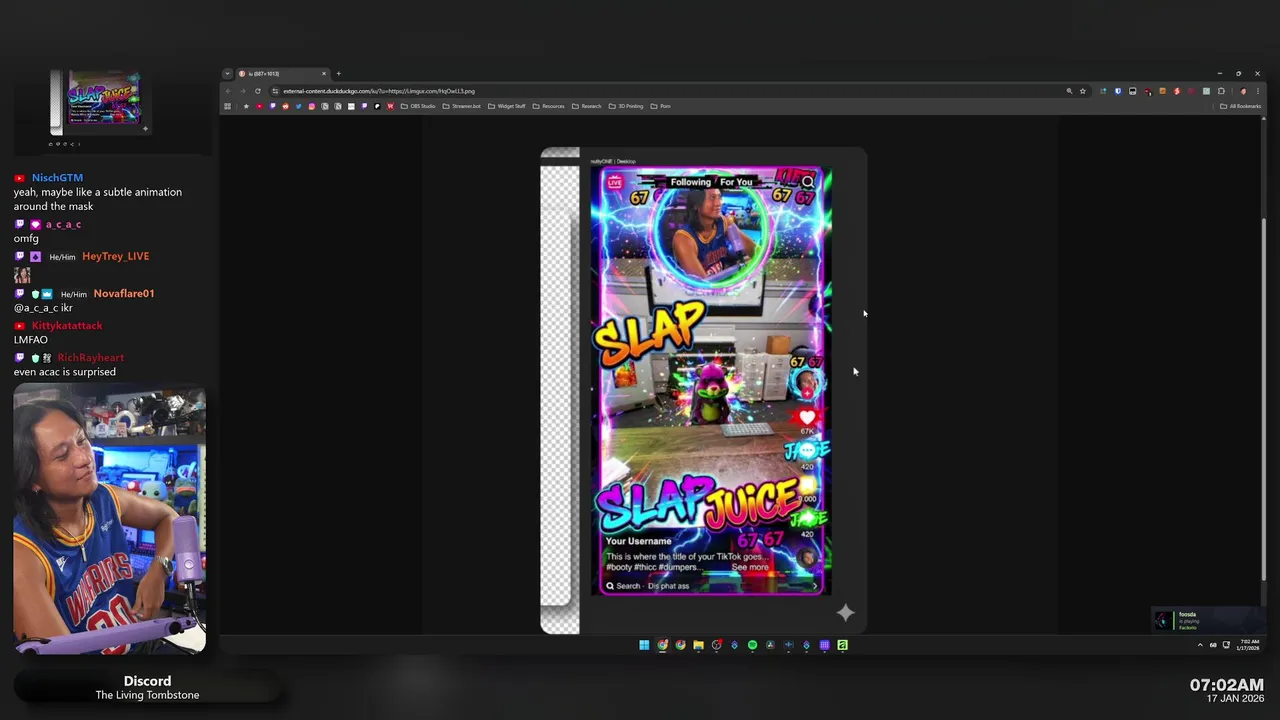Screen dimensions: 1280x720
Task: Close the 'iu (887×1013)' browser tab
Action: 324,73
